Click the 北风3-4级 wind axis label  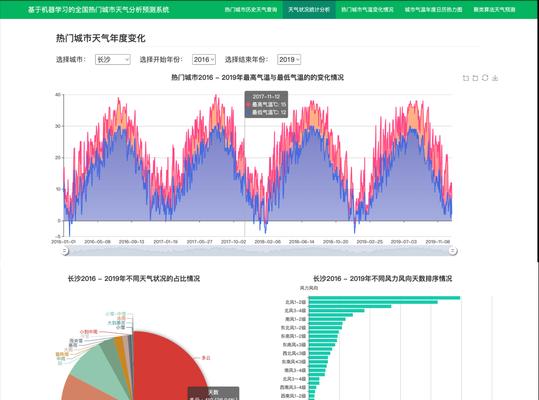(295, 311)
